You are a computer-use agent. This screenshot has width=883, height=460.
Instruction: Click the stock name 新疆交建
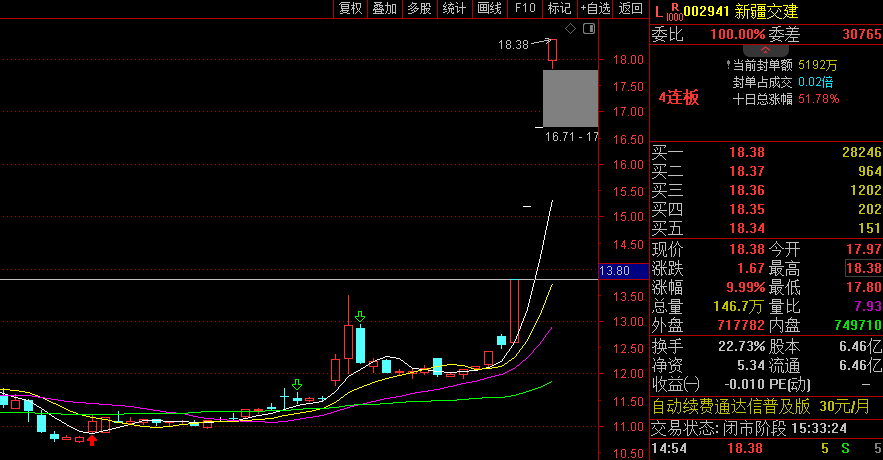pos(765,11)
